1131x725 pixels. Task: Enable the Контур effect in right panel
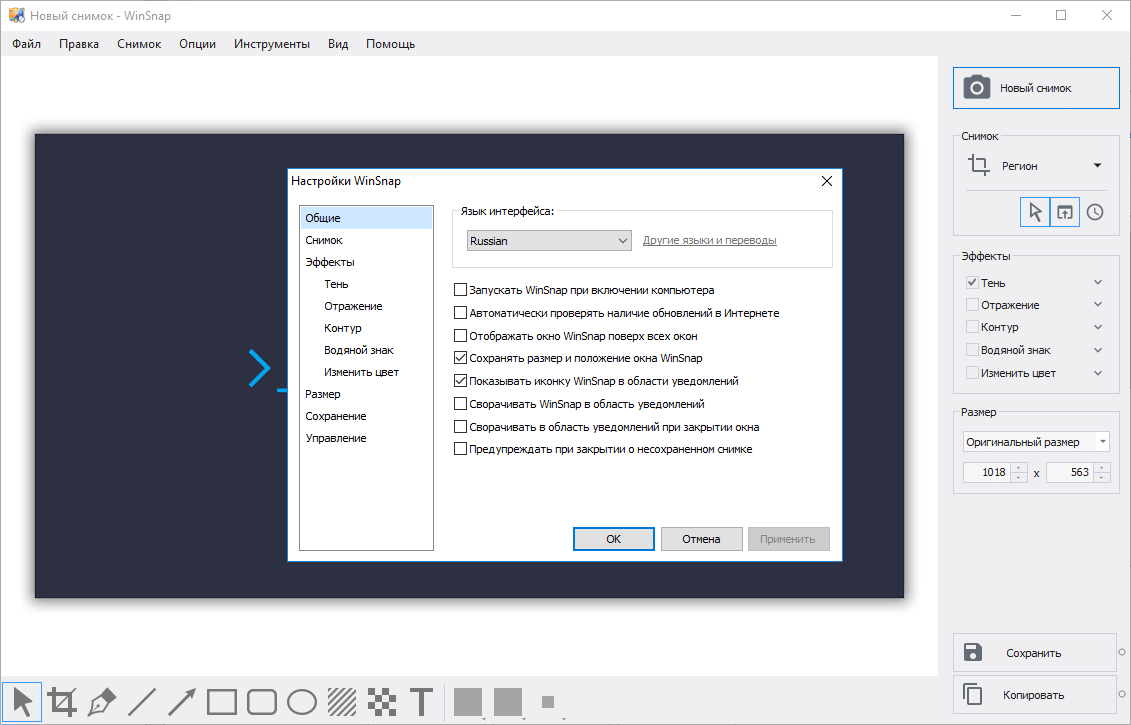coord(972,327)
